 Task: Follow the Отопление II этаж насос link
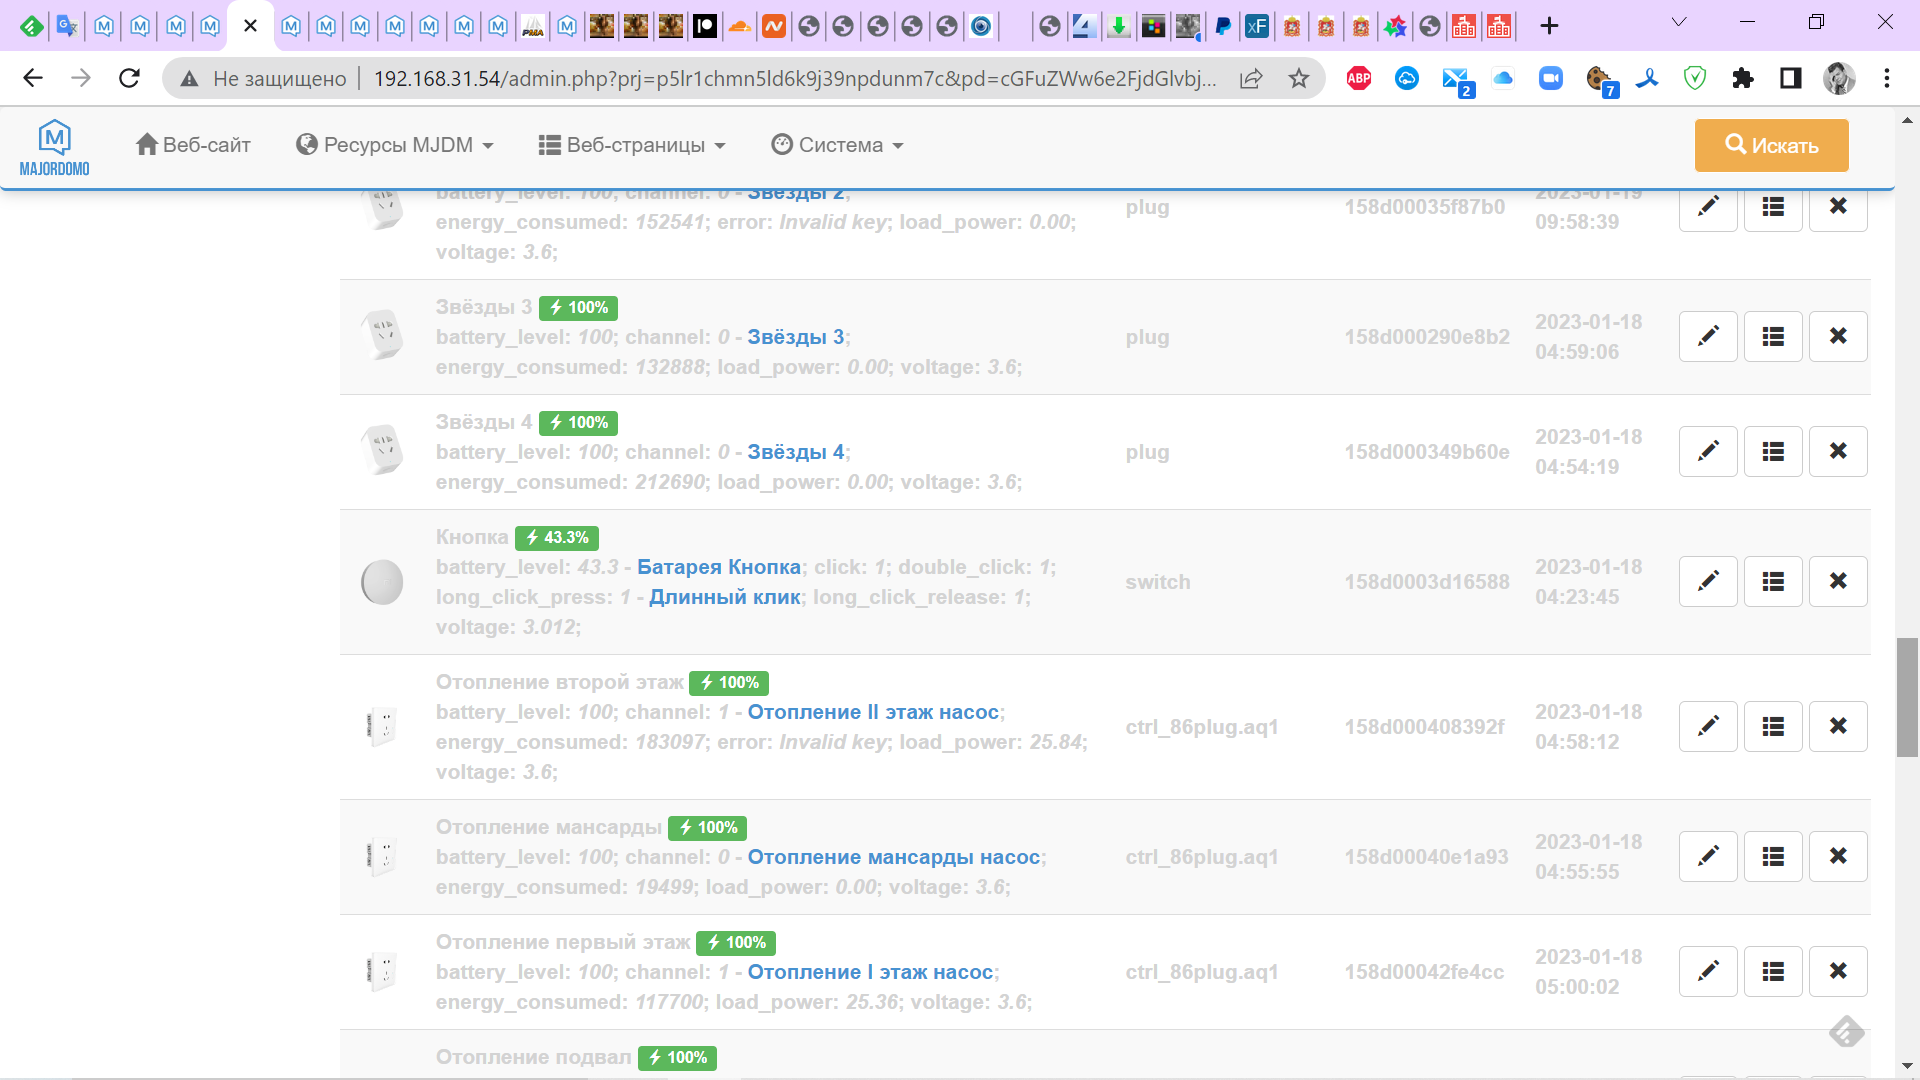pos(873,712)
